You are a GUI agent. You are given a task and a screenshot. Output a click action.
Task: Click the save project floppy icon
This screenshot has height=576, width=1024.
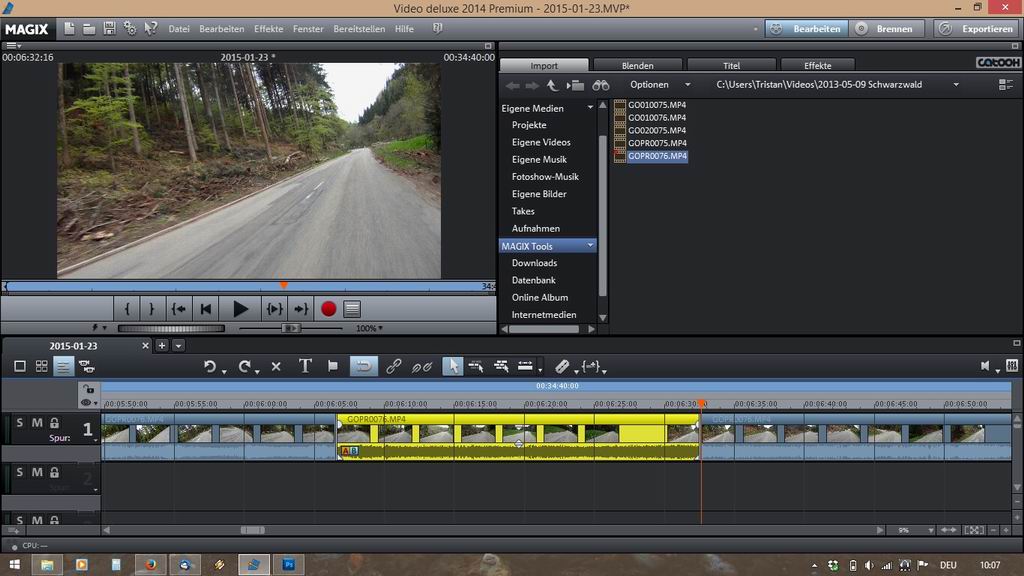point(109,29)
